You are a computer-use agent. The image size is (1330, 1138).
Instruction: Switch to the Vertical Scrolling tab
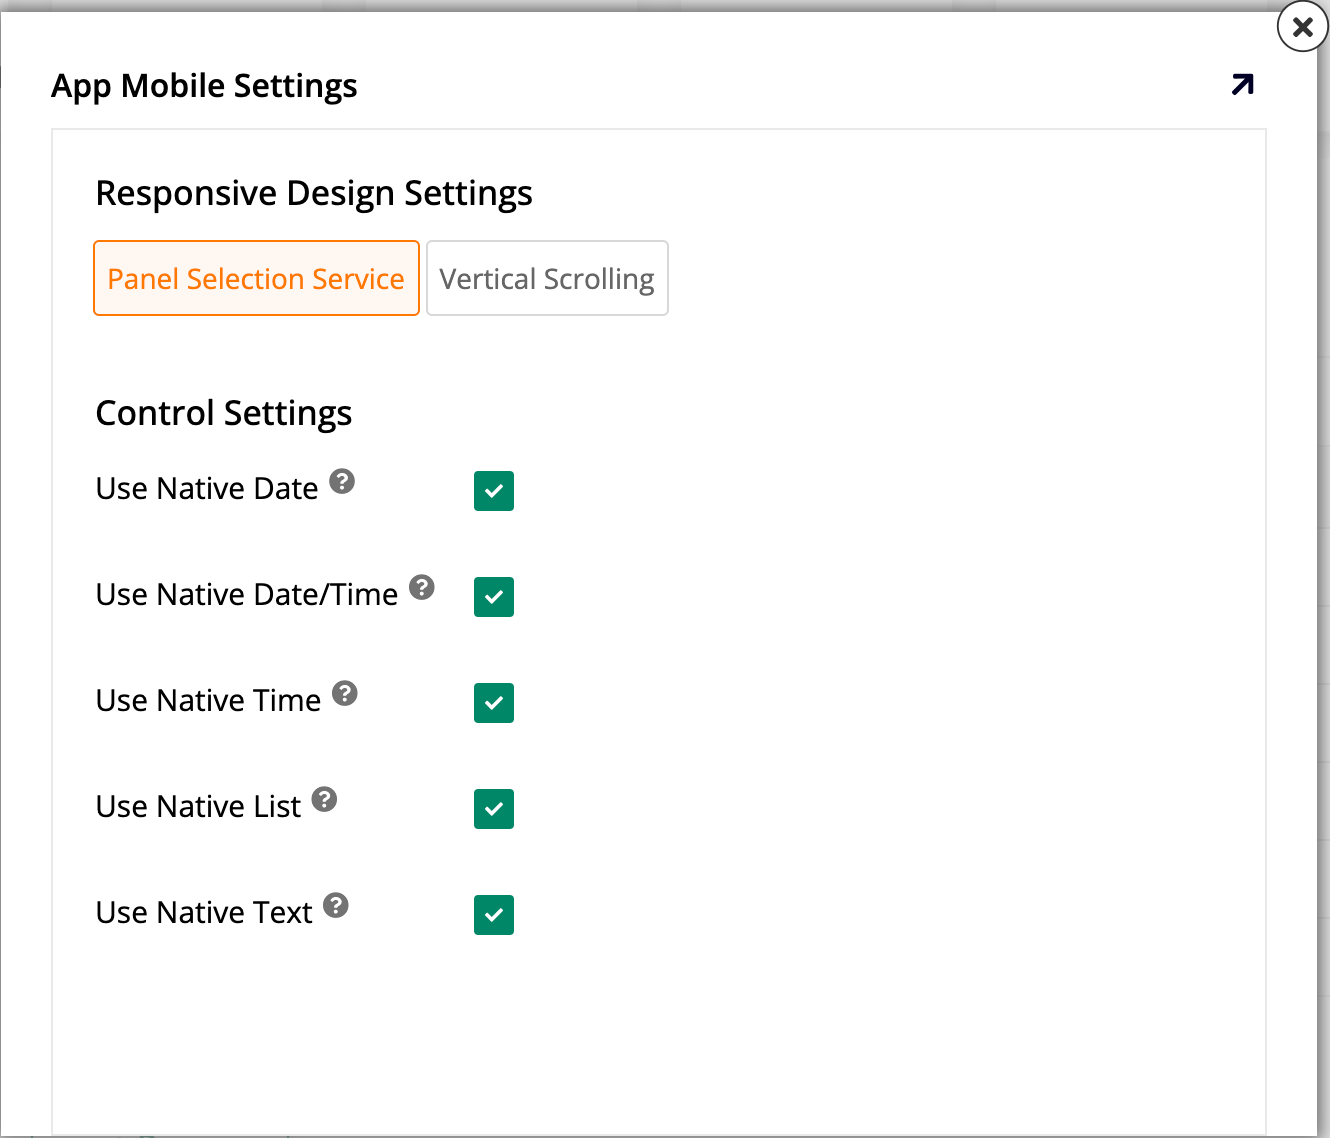pyautogui.click(x=546, y=278)
